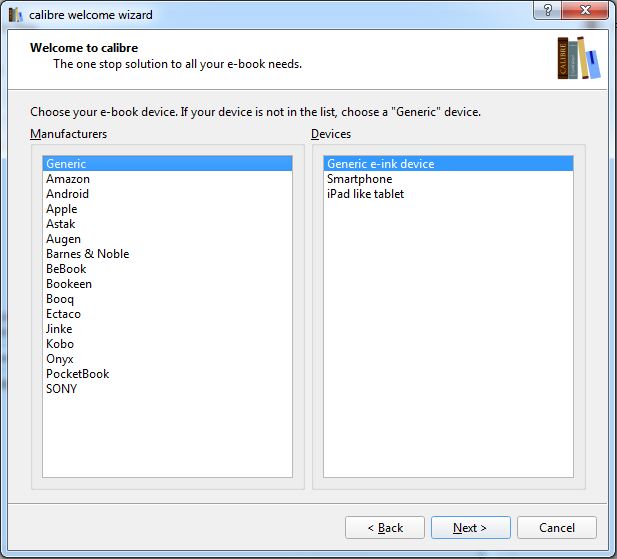Screen dimensions: 617x559
Task: Choose Booq manufacturer
Action: pos(167,299)
